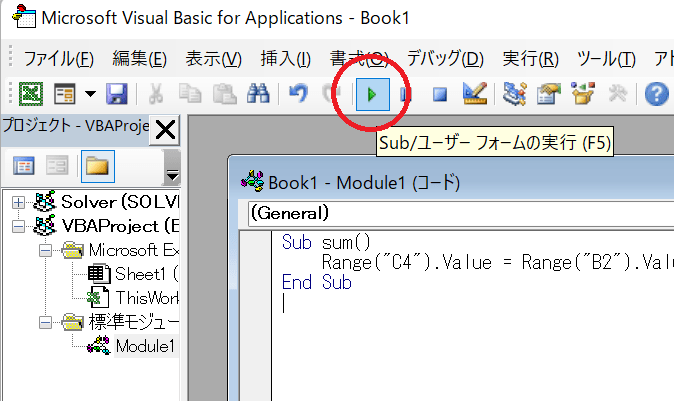This screenshot has height=401, width=674.
Task: Open Project Explorer icon in toolbar
Action: 515,95
